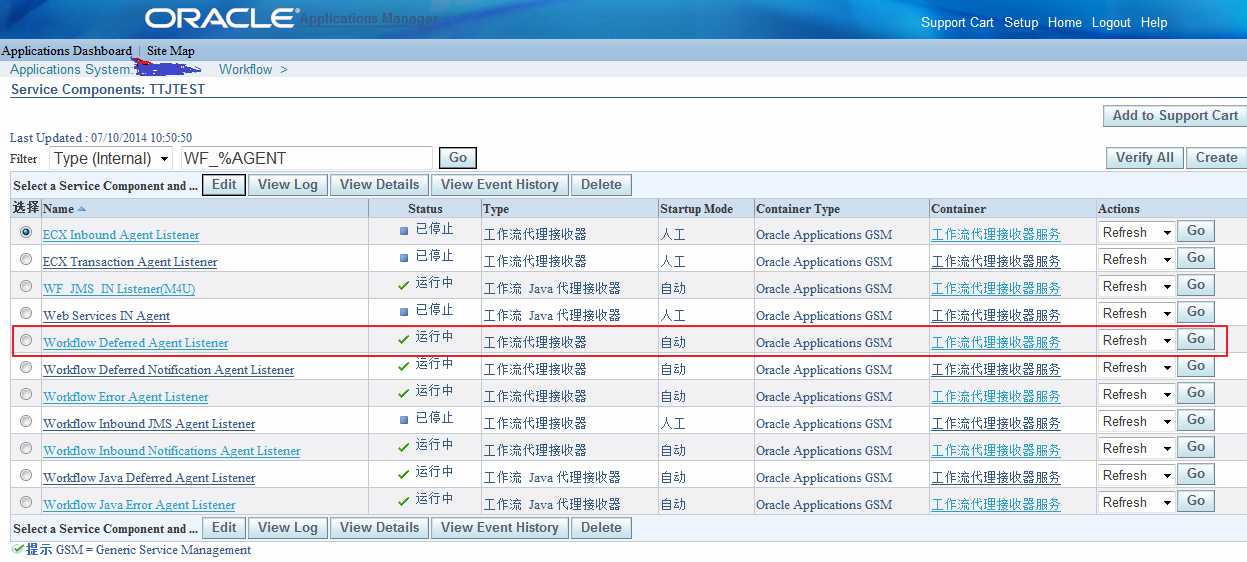Open Container link in Workflow Deferred Agent row
Viewport: 1247px width, 562px height.
[996, 343]
